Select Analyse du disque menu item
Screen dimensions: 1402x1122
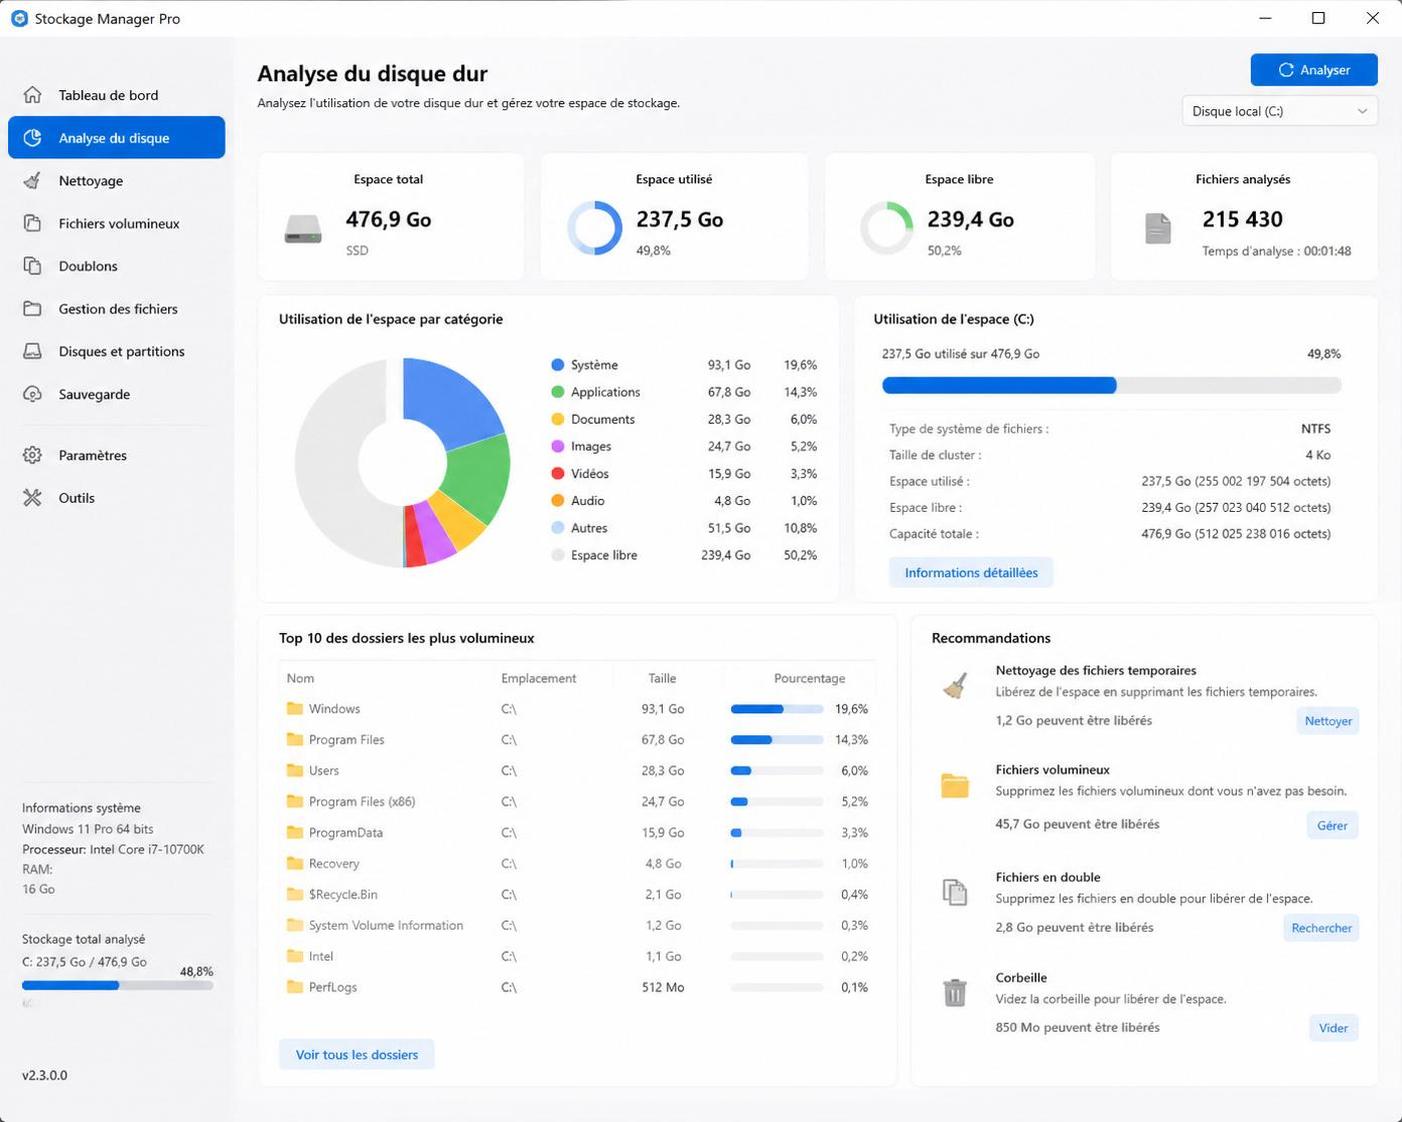click(x=116, y=138)
